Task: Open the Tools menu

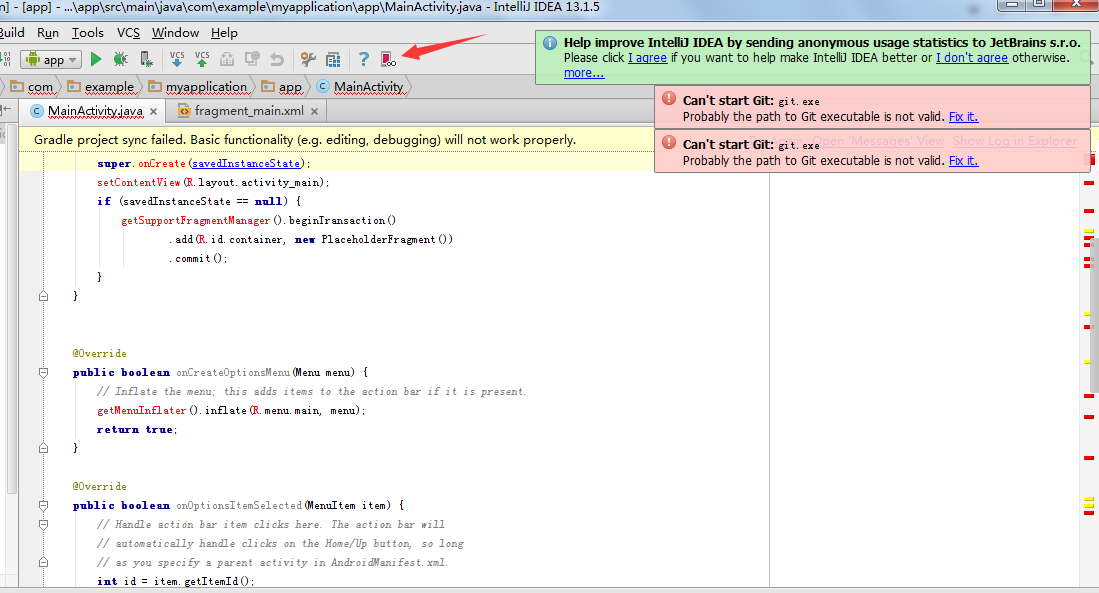Action: (x=87, y=33)
